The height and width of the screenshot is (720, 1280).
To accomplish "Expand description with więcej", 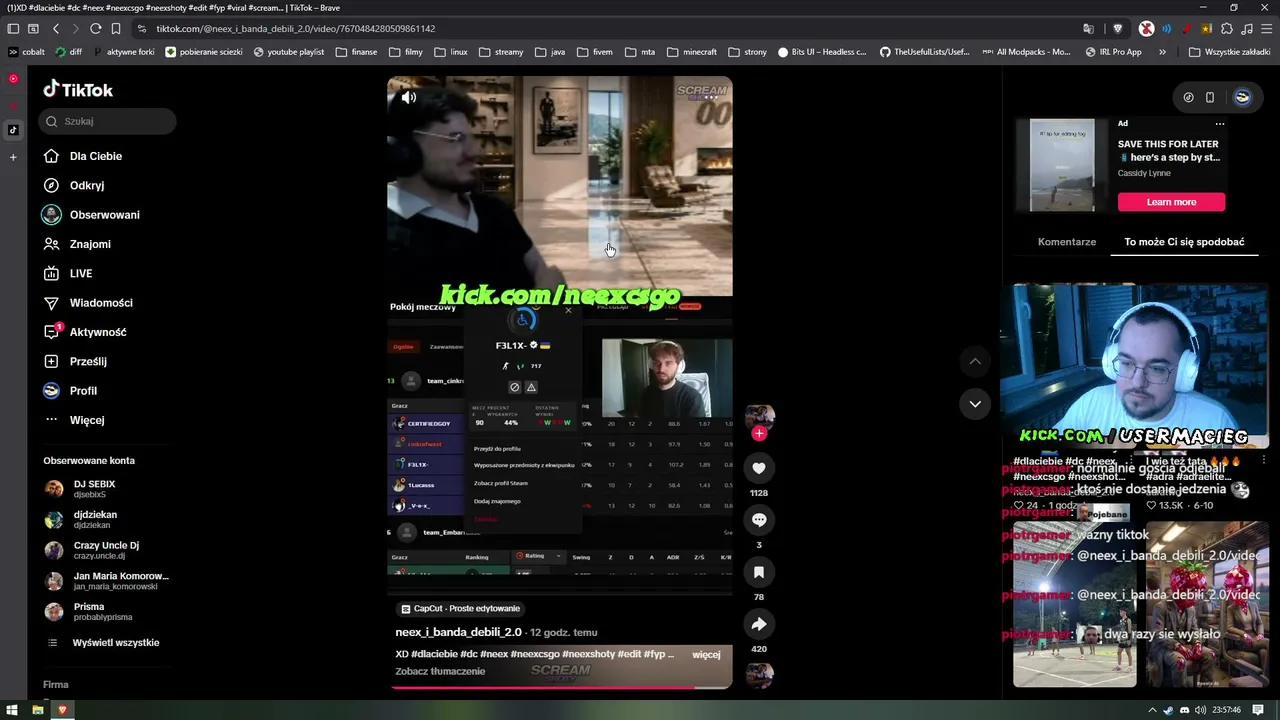I will coord(706,654).
